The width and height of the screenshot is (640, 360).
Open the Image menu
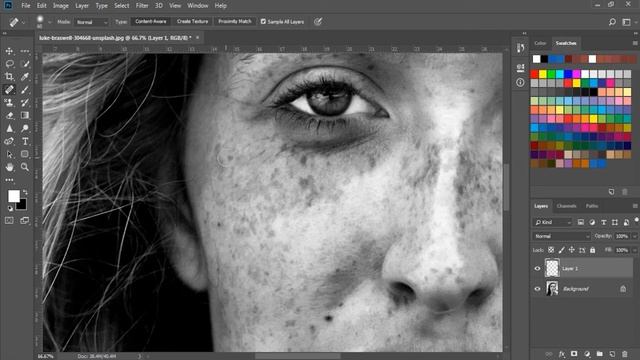[x=61, y=6]
